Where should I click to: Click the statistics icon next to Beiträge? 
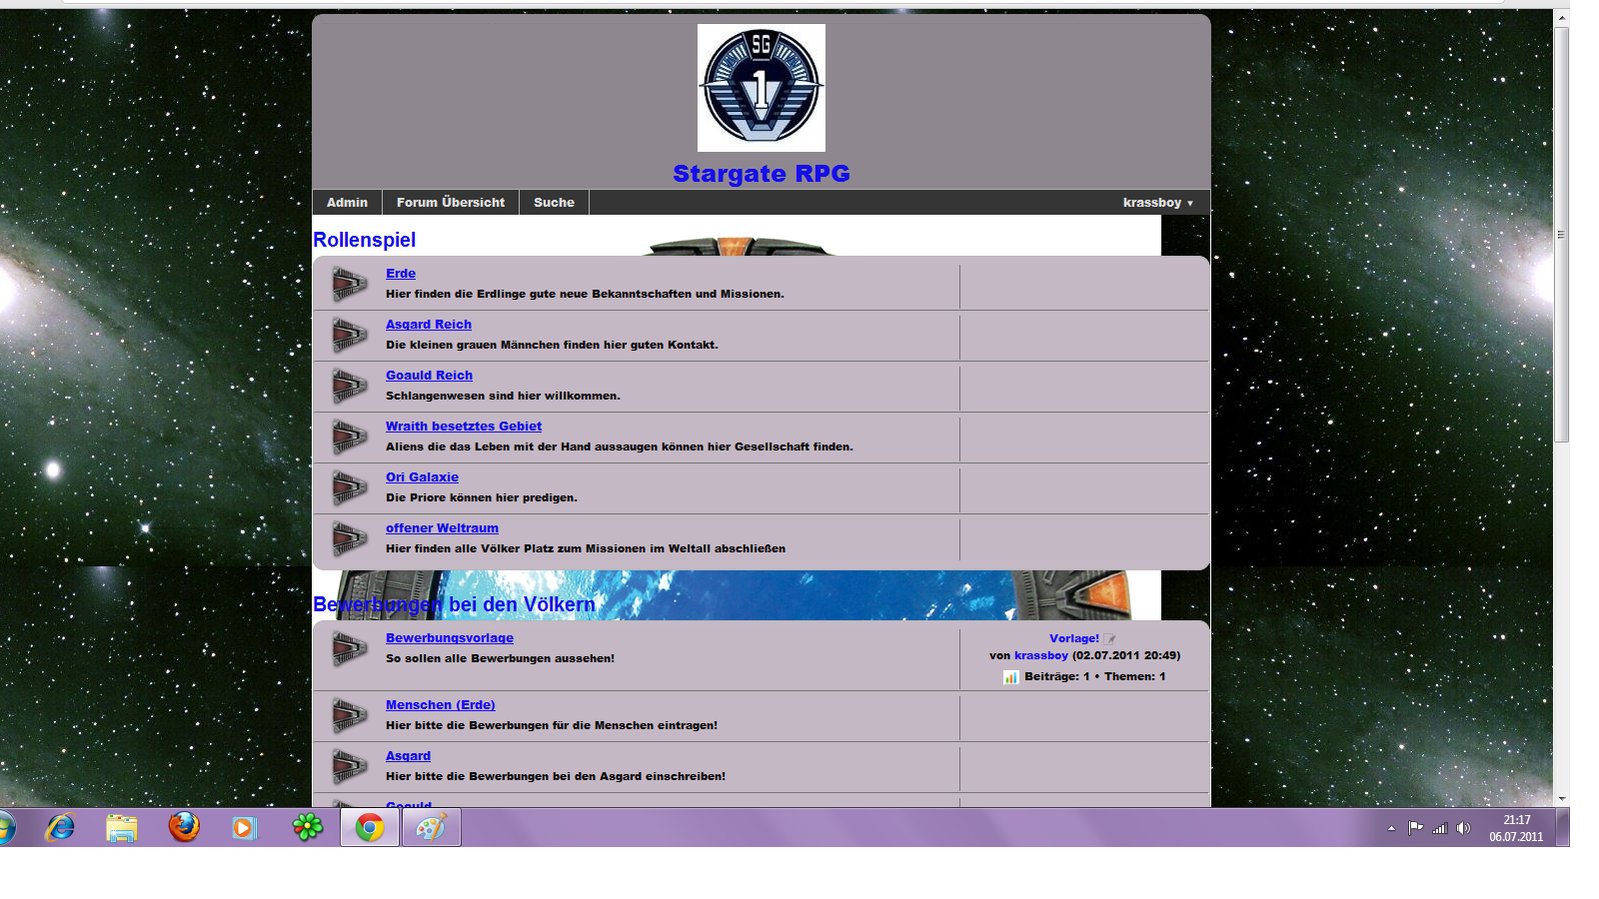pyautogui.click(x=1011, y=677)
